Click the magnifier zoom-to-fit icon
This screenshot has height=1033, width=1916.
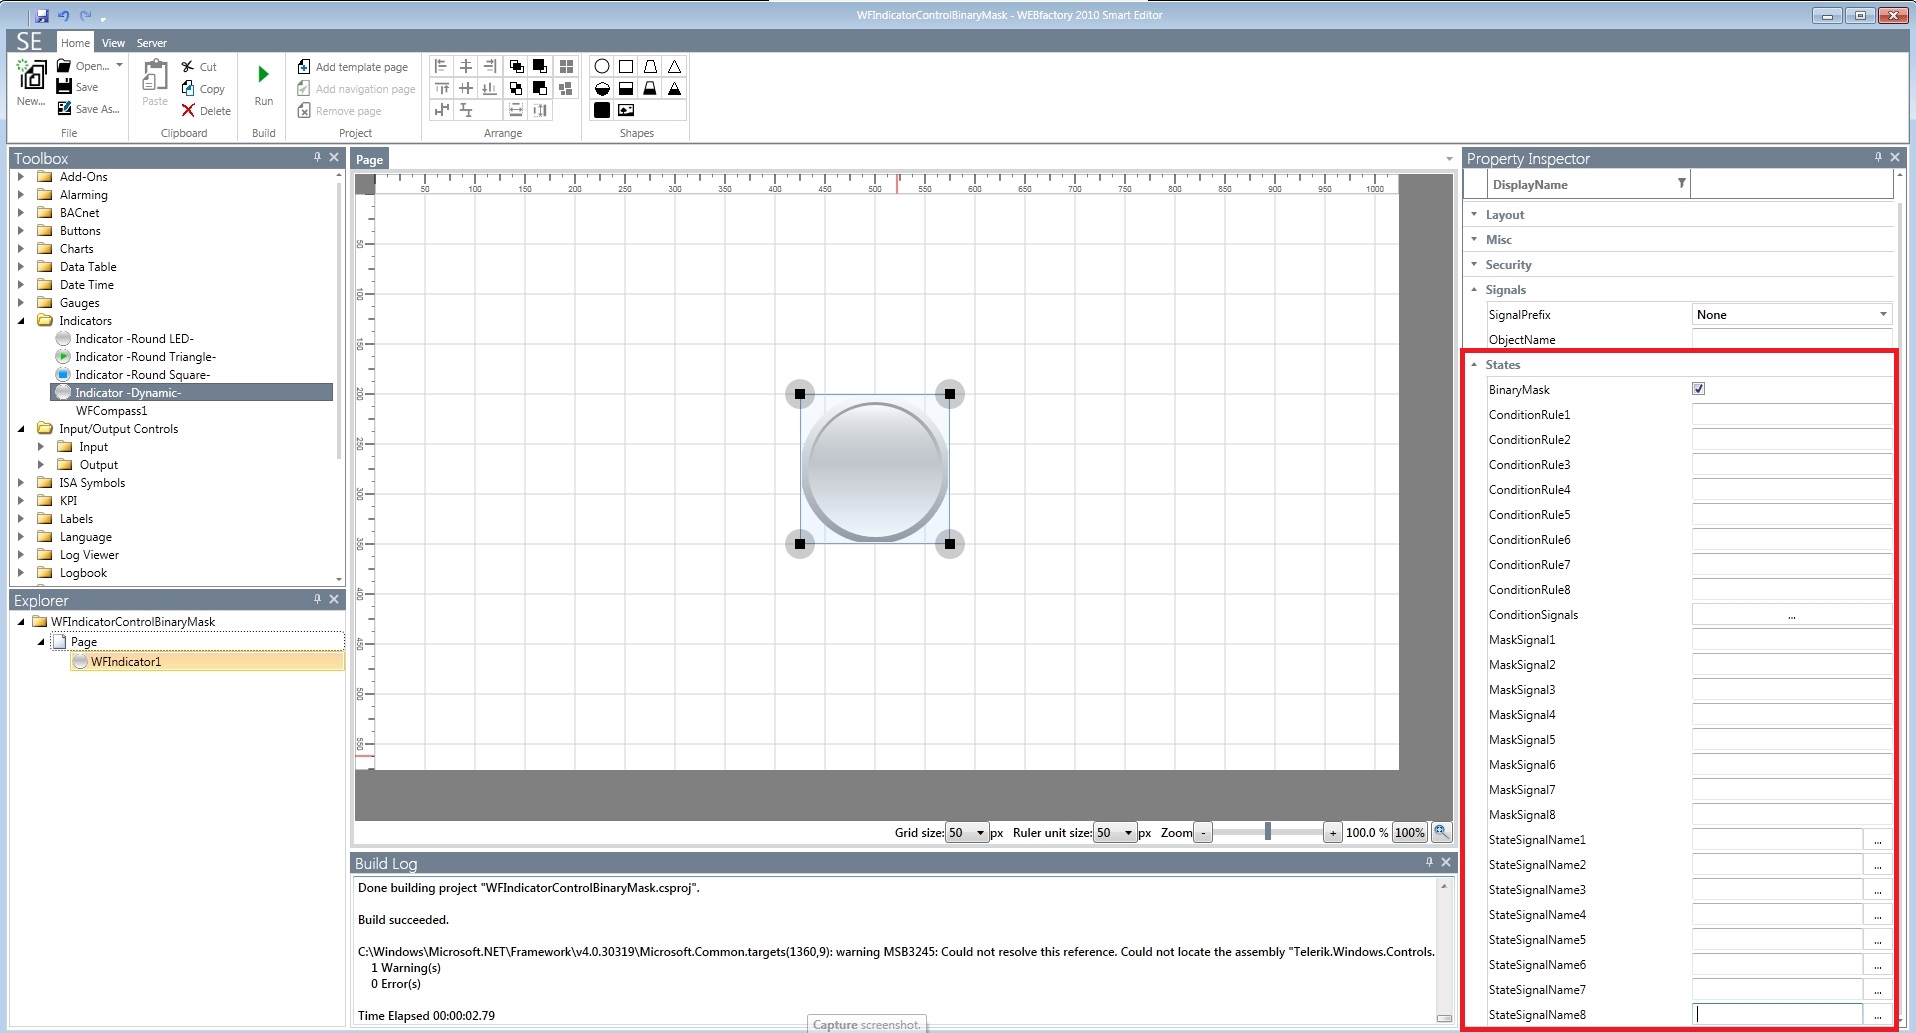coord(1441,832)
